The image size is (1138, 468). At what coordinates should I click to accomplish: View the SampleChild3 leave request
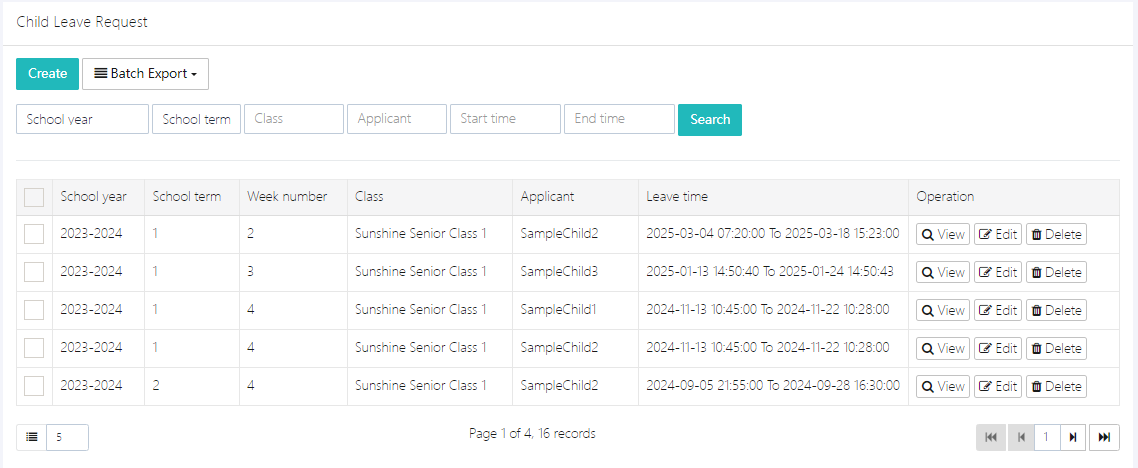pyautogui.click(x=942, y=272)
